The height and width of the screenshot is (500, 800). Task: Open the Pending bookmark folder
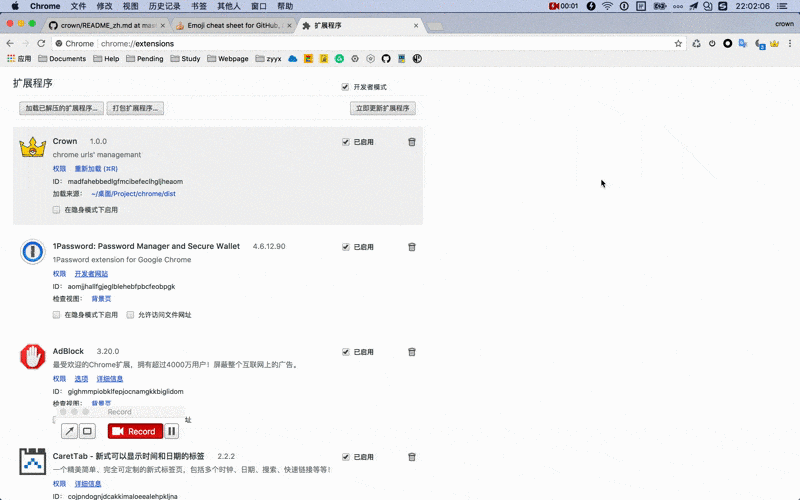[145, 59]
